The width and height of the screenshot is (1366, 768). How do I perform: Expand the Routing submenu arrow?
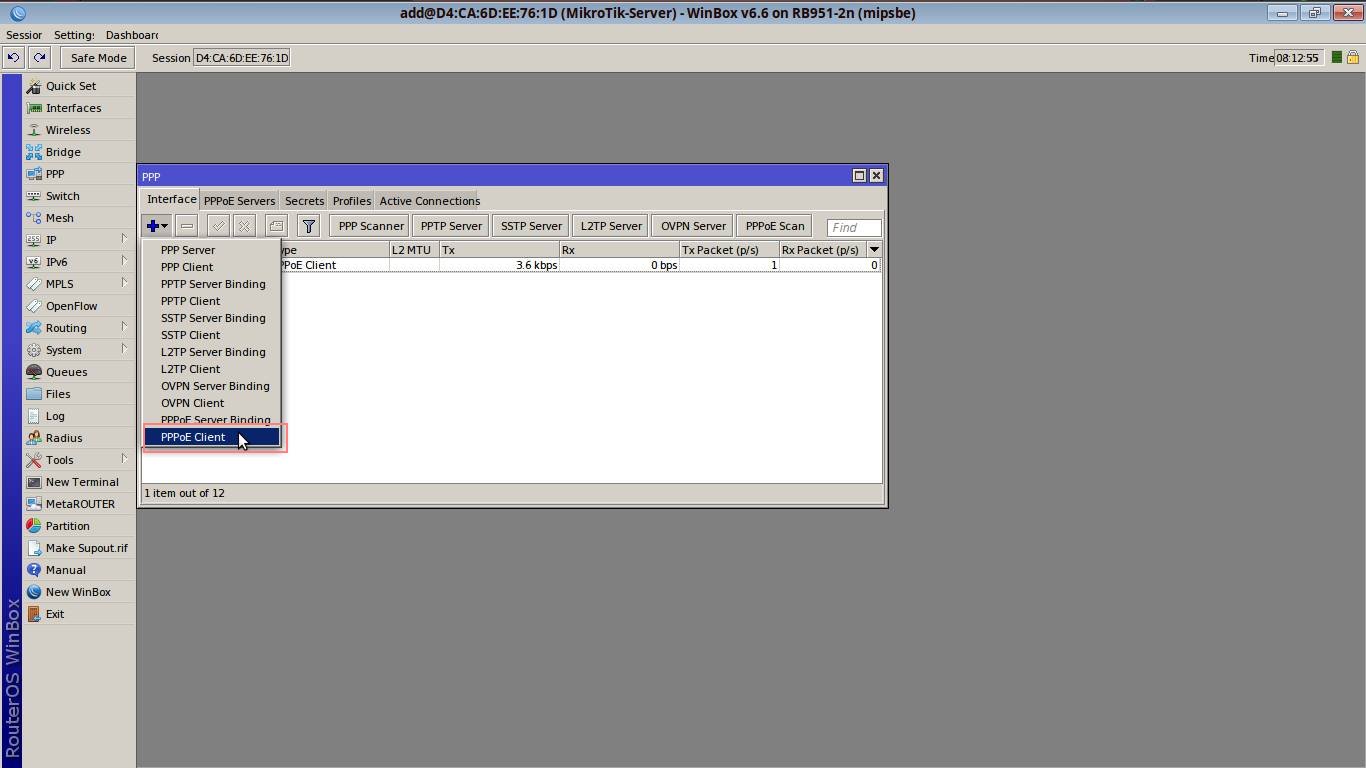point(124,327)
